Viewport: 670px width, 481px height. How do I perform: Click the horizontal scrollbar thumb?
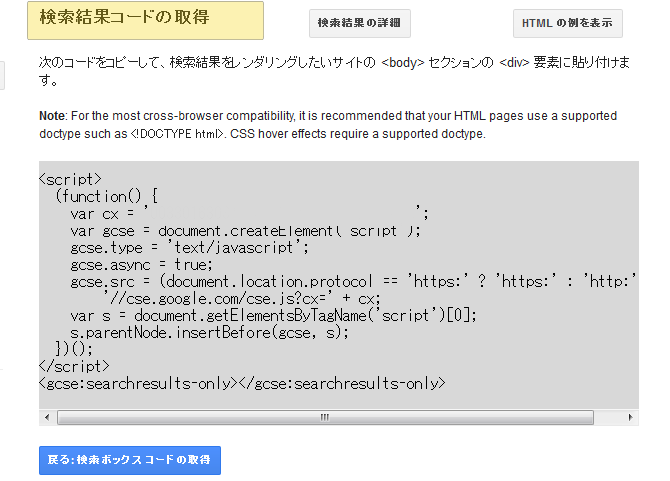click(325, 417)
